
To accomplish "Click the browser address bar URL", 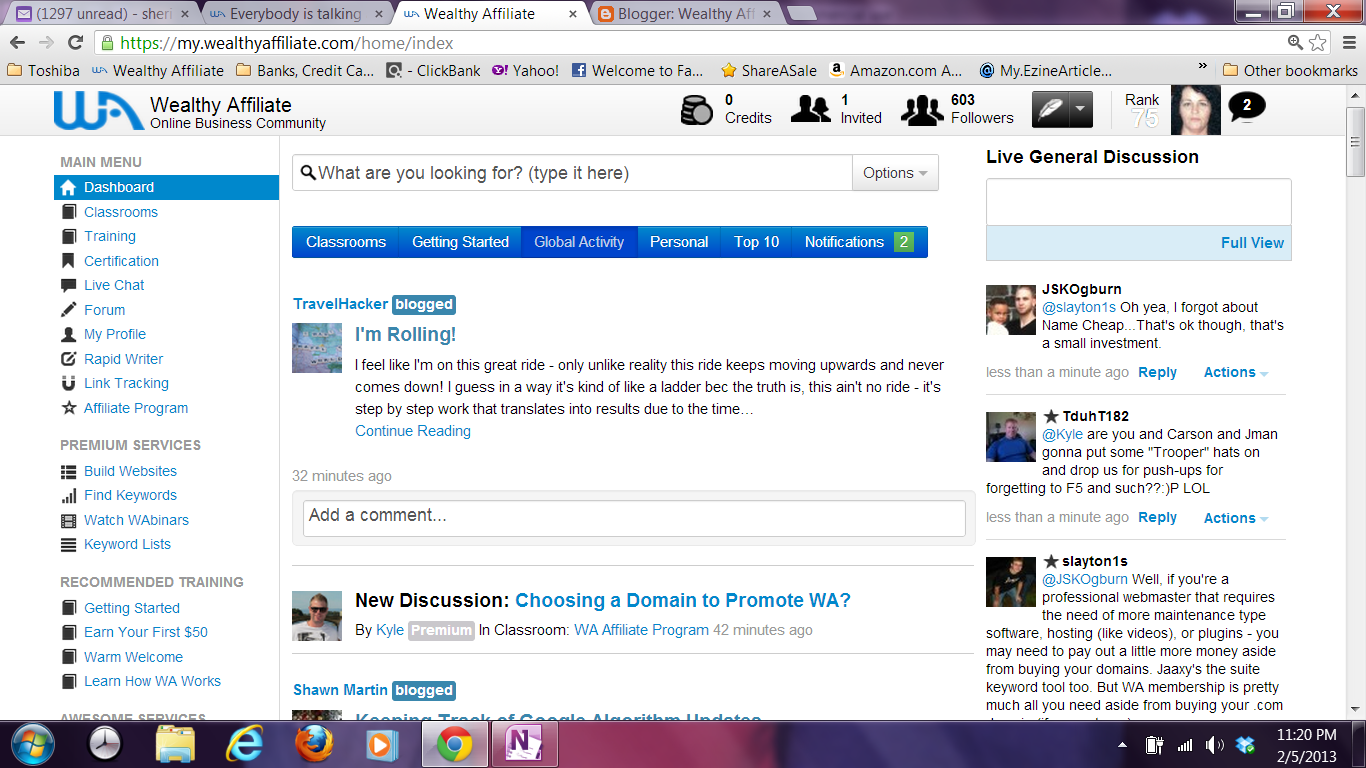I will [690, 43].
